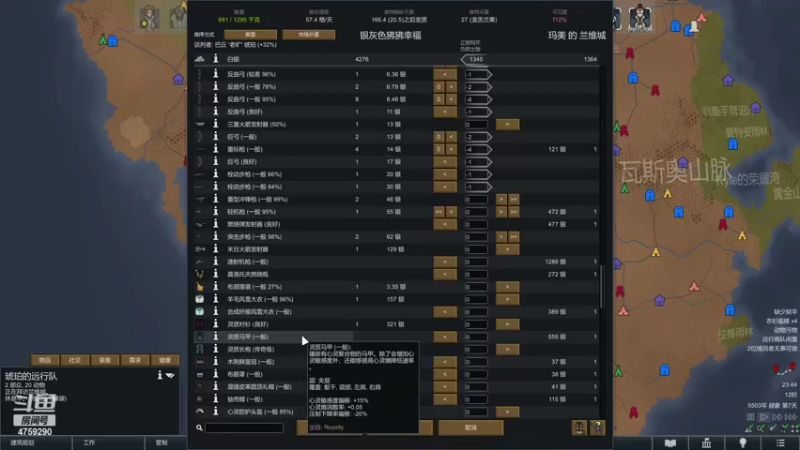800x450 pixels.
Task: Click purple settlement marker near 瓦斯奥山脉 label
Action: (x=683, y=162)
